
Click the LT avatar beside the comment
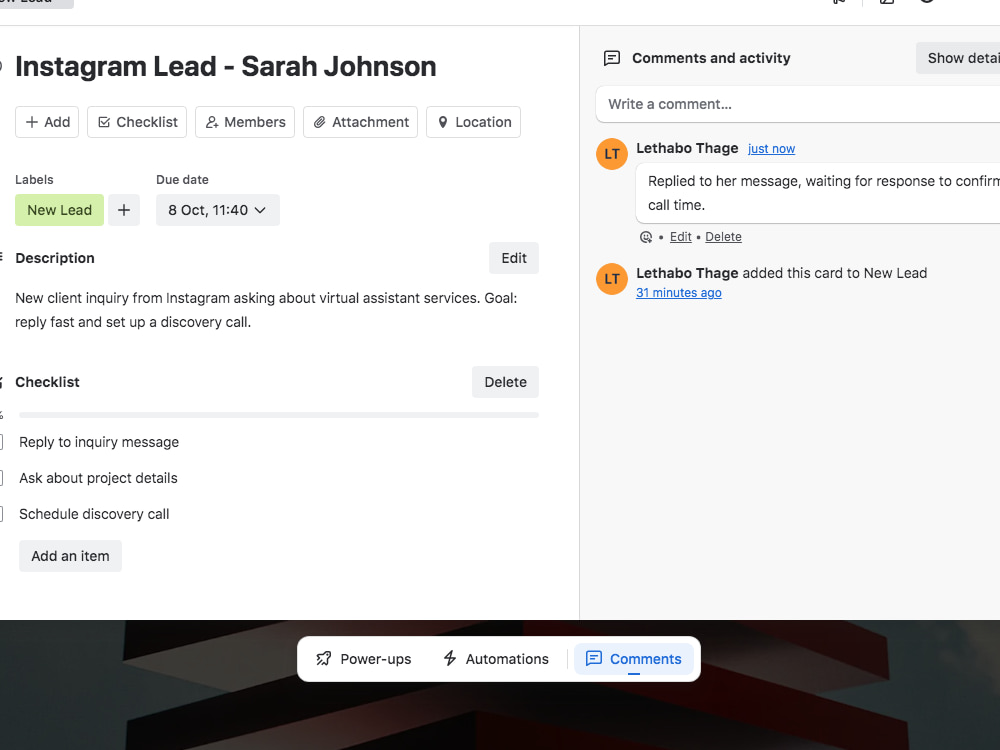tap(612, 154)
